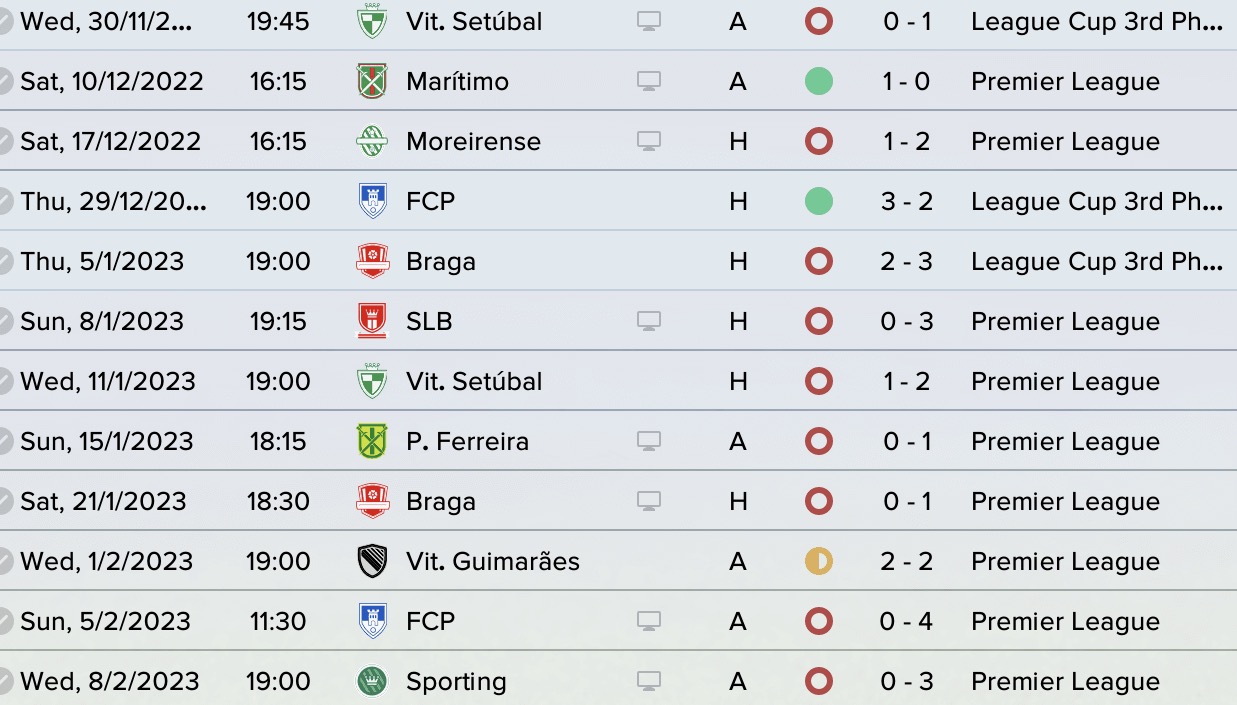The width and height of the screenshot is (1237, 705).
Task: Open Braga team name on 21/1/2023 row
Action: point(441,501)
